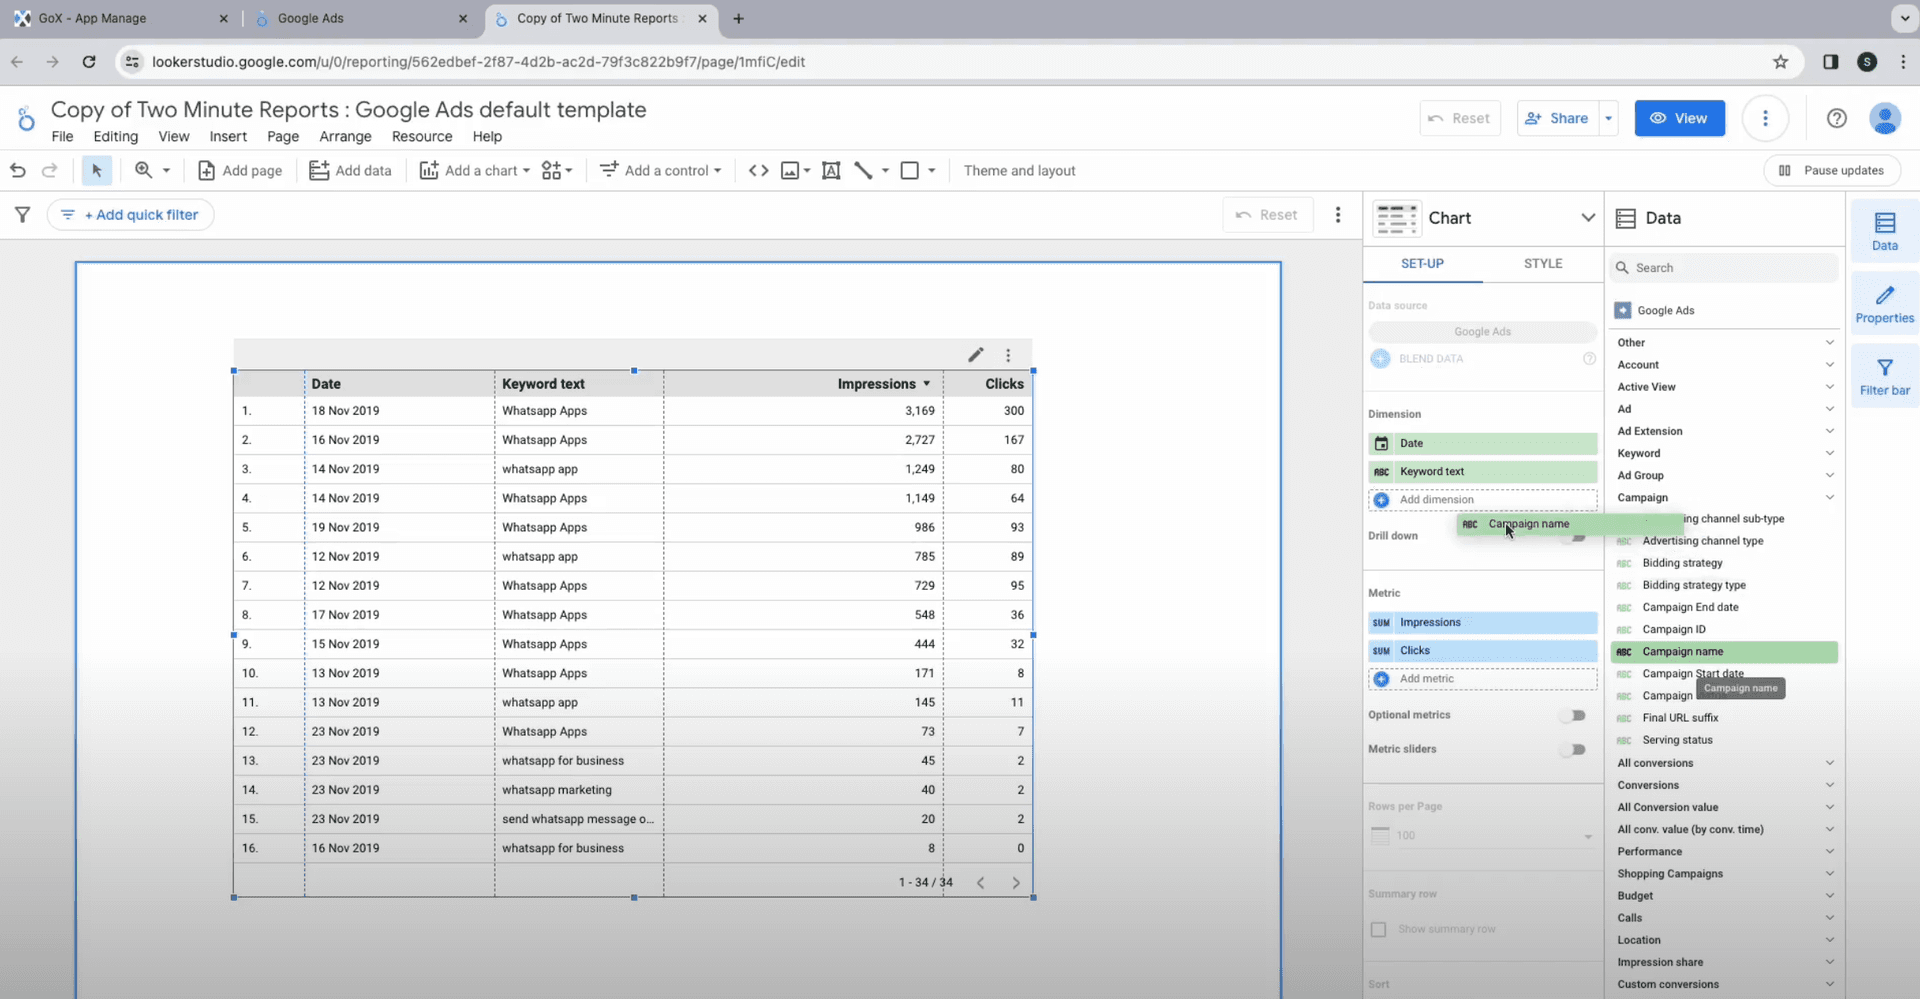This screenshot has width=1920, height=999.
Task: Open the Data side panel
Action: [x=1885, y=231]
